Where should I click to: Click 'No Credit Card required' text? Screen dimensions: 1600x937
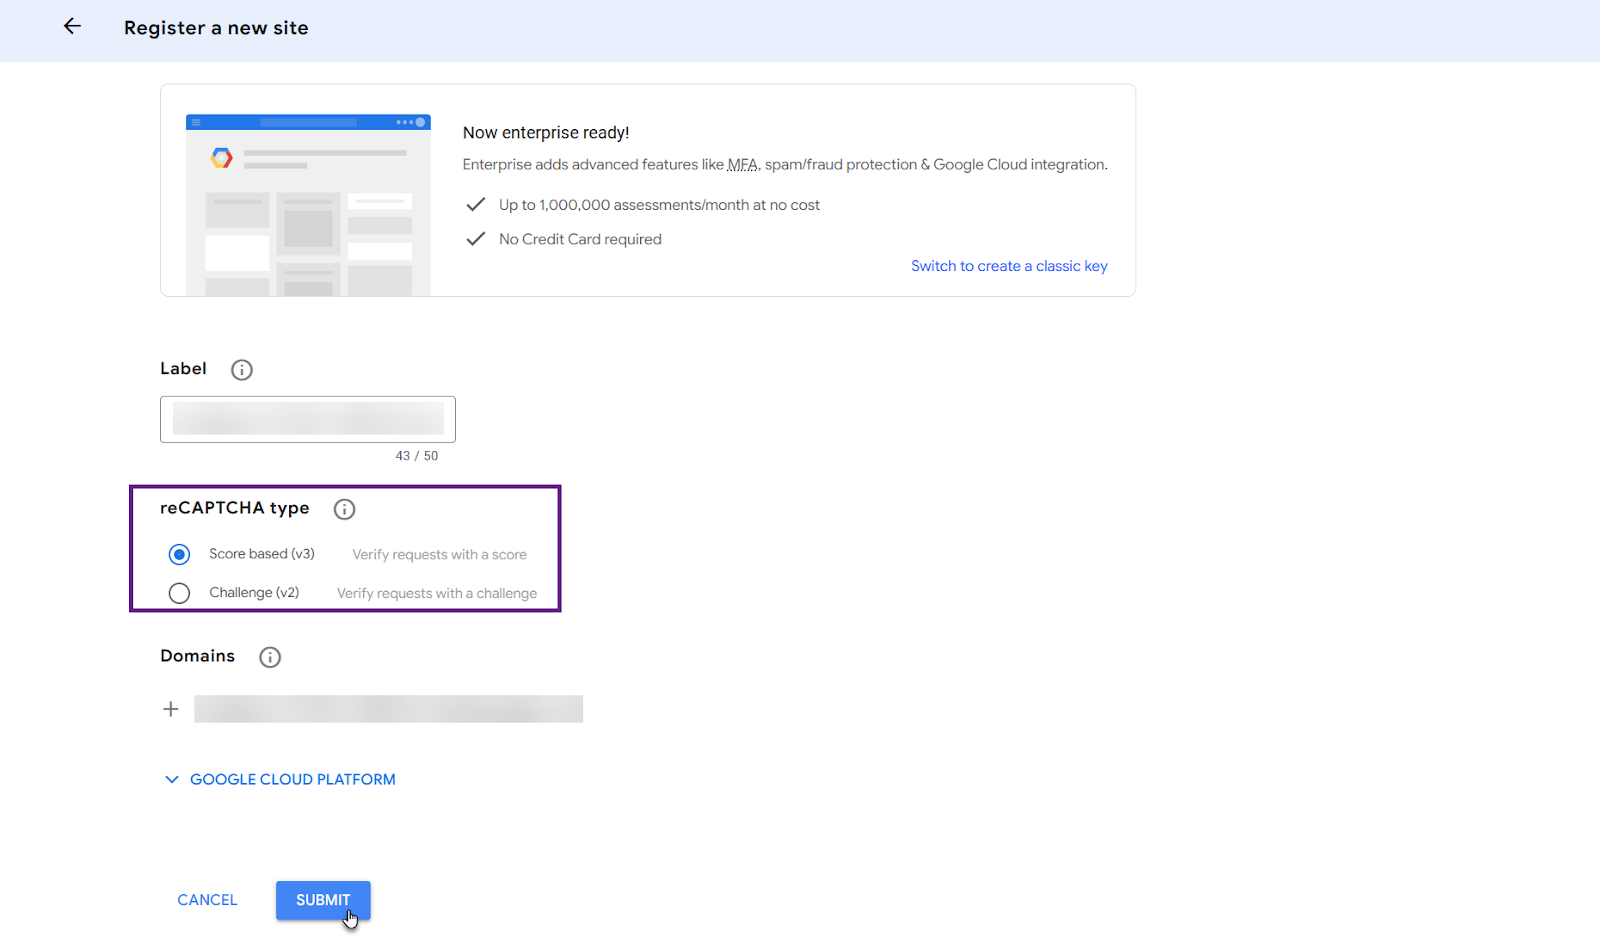(x=580, y=239)
